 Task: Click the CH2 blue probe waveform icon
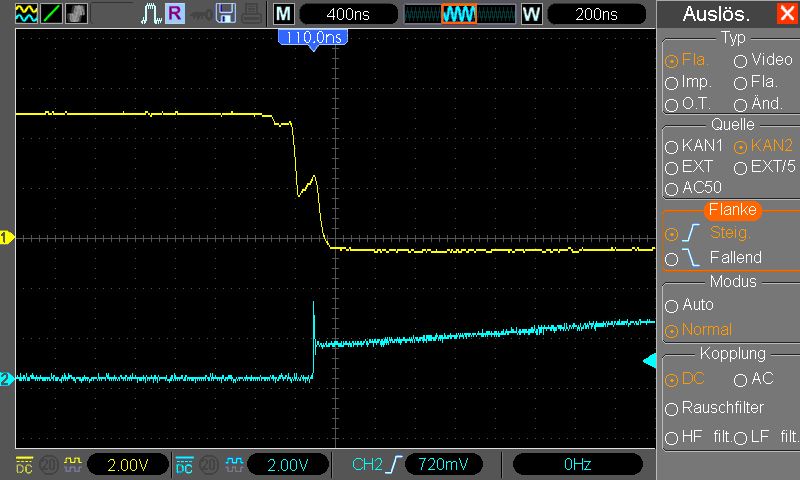click(234, 464)
